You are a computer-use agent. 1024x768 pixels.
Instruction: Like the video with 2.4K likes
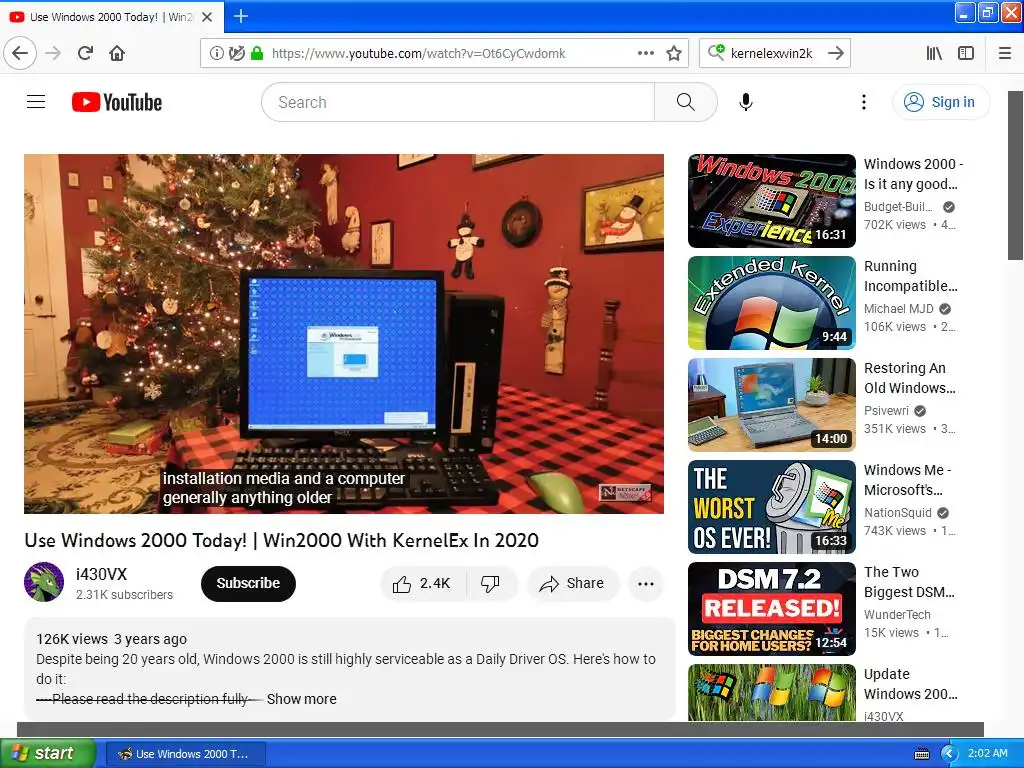coord(423,583)
